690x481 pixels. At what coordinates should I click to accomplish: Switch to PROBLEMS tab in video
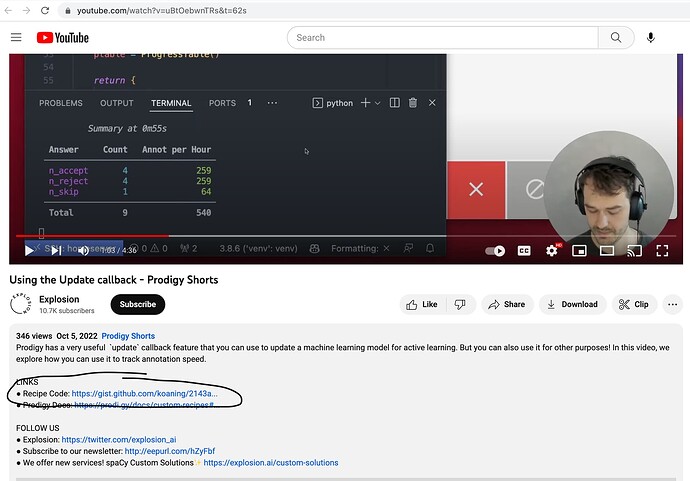[x=61, y=103]
